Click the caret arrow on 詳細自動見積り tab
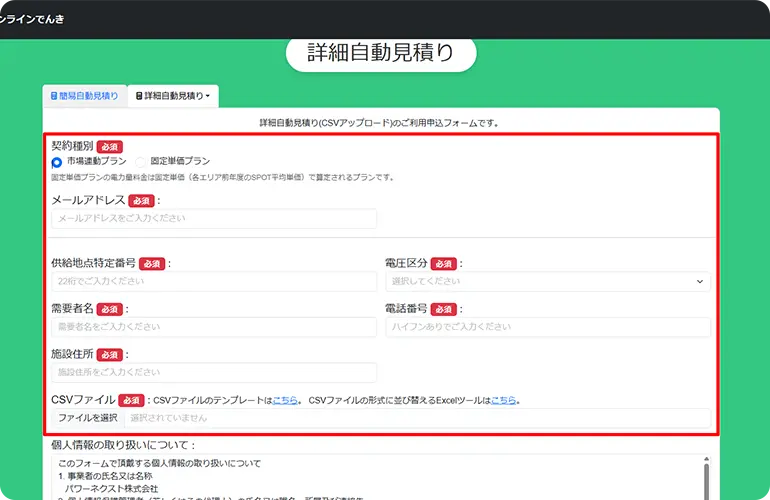The height and width of the screenshot is (500, 770). [208, 96]
